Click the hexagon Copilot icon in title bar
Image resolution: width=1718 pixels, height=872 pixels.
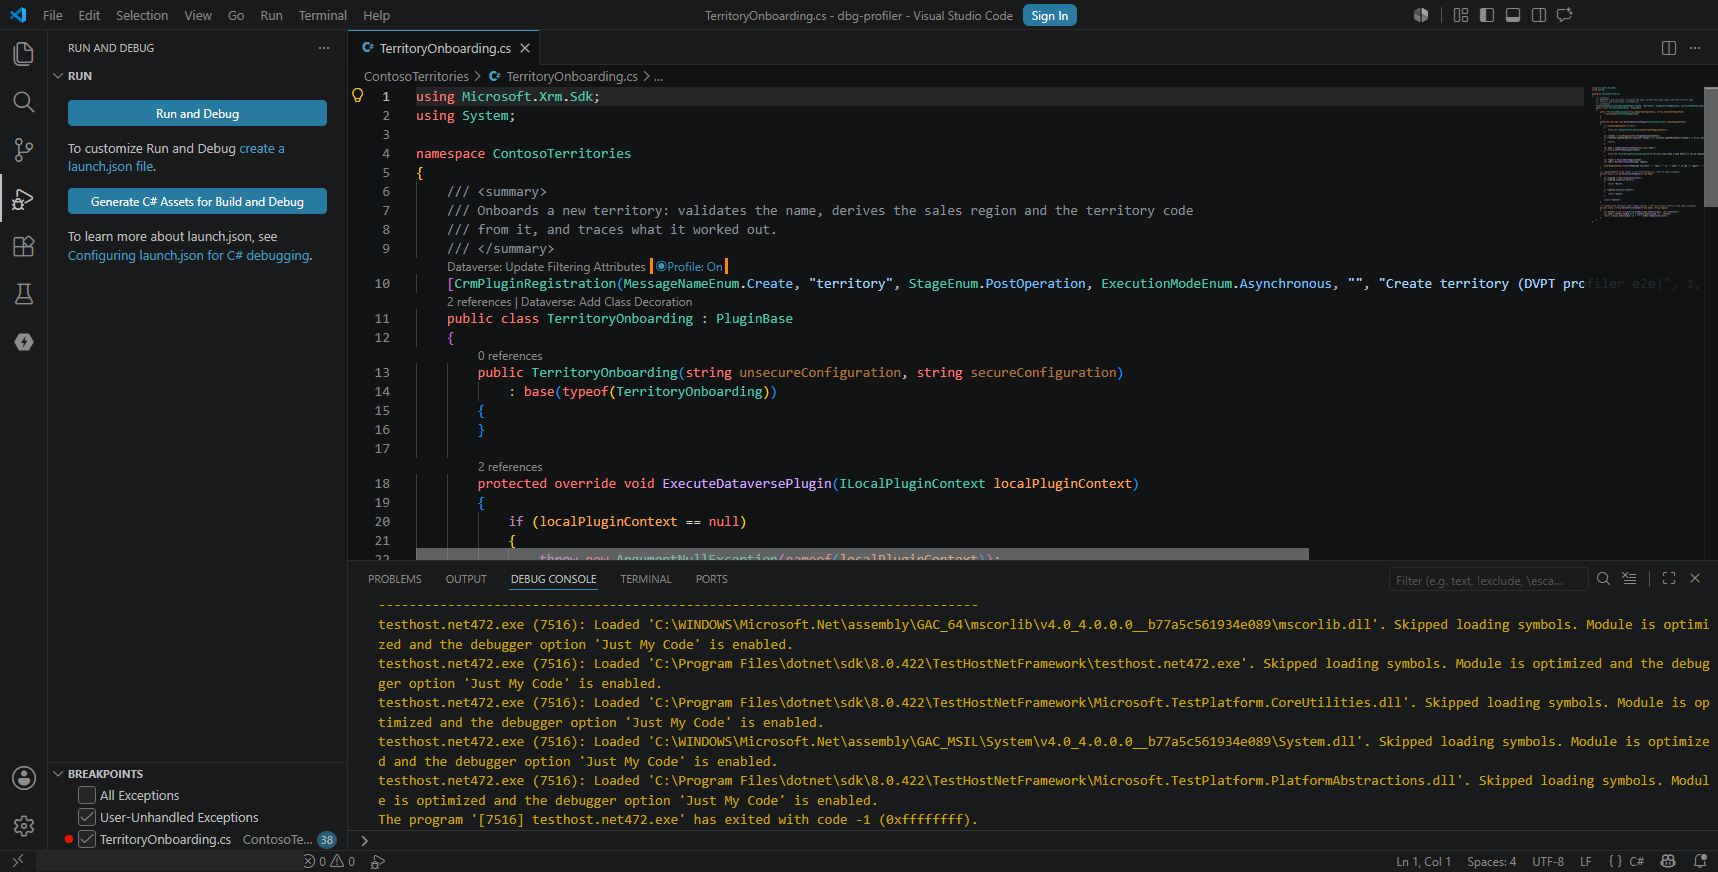tap(1421, 15)
